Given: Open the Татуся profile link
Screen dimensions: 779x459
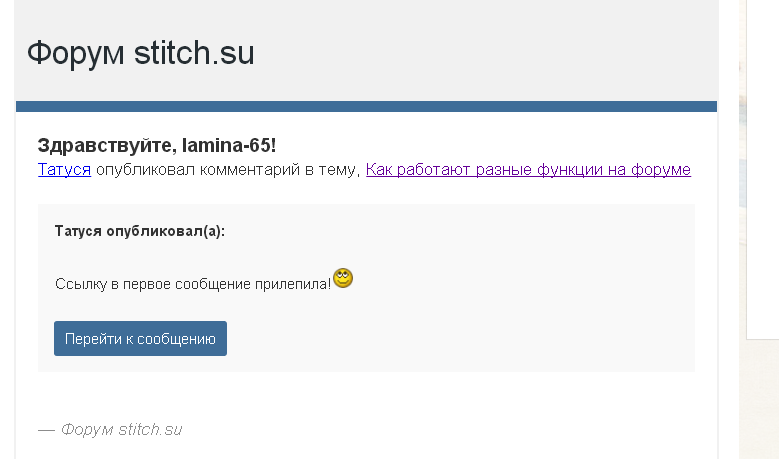Looking at the screenshot, I should [x=64, y=170].
